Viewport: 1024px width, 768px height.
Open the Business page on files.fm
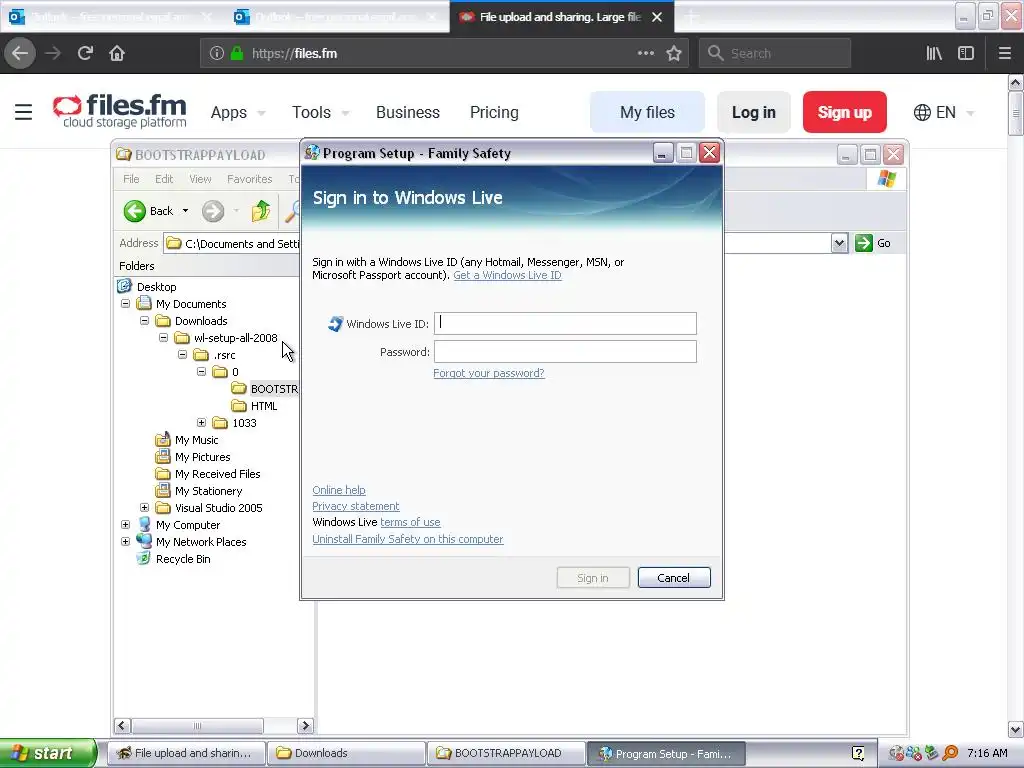pyautogui.click(x=408, y=112)
